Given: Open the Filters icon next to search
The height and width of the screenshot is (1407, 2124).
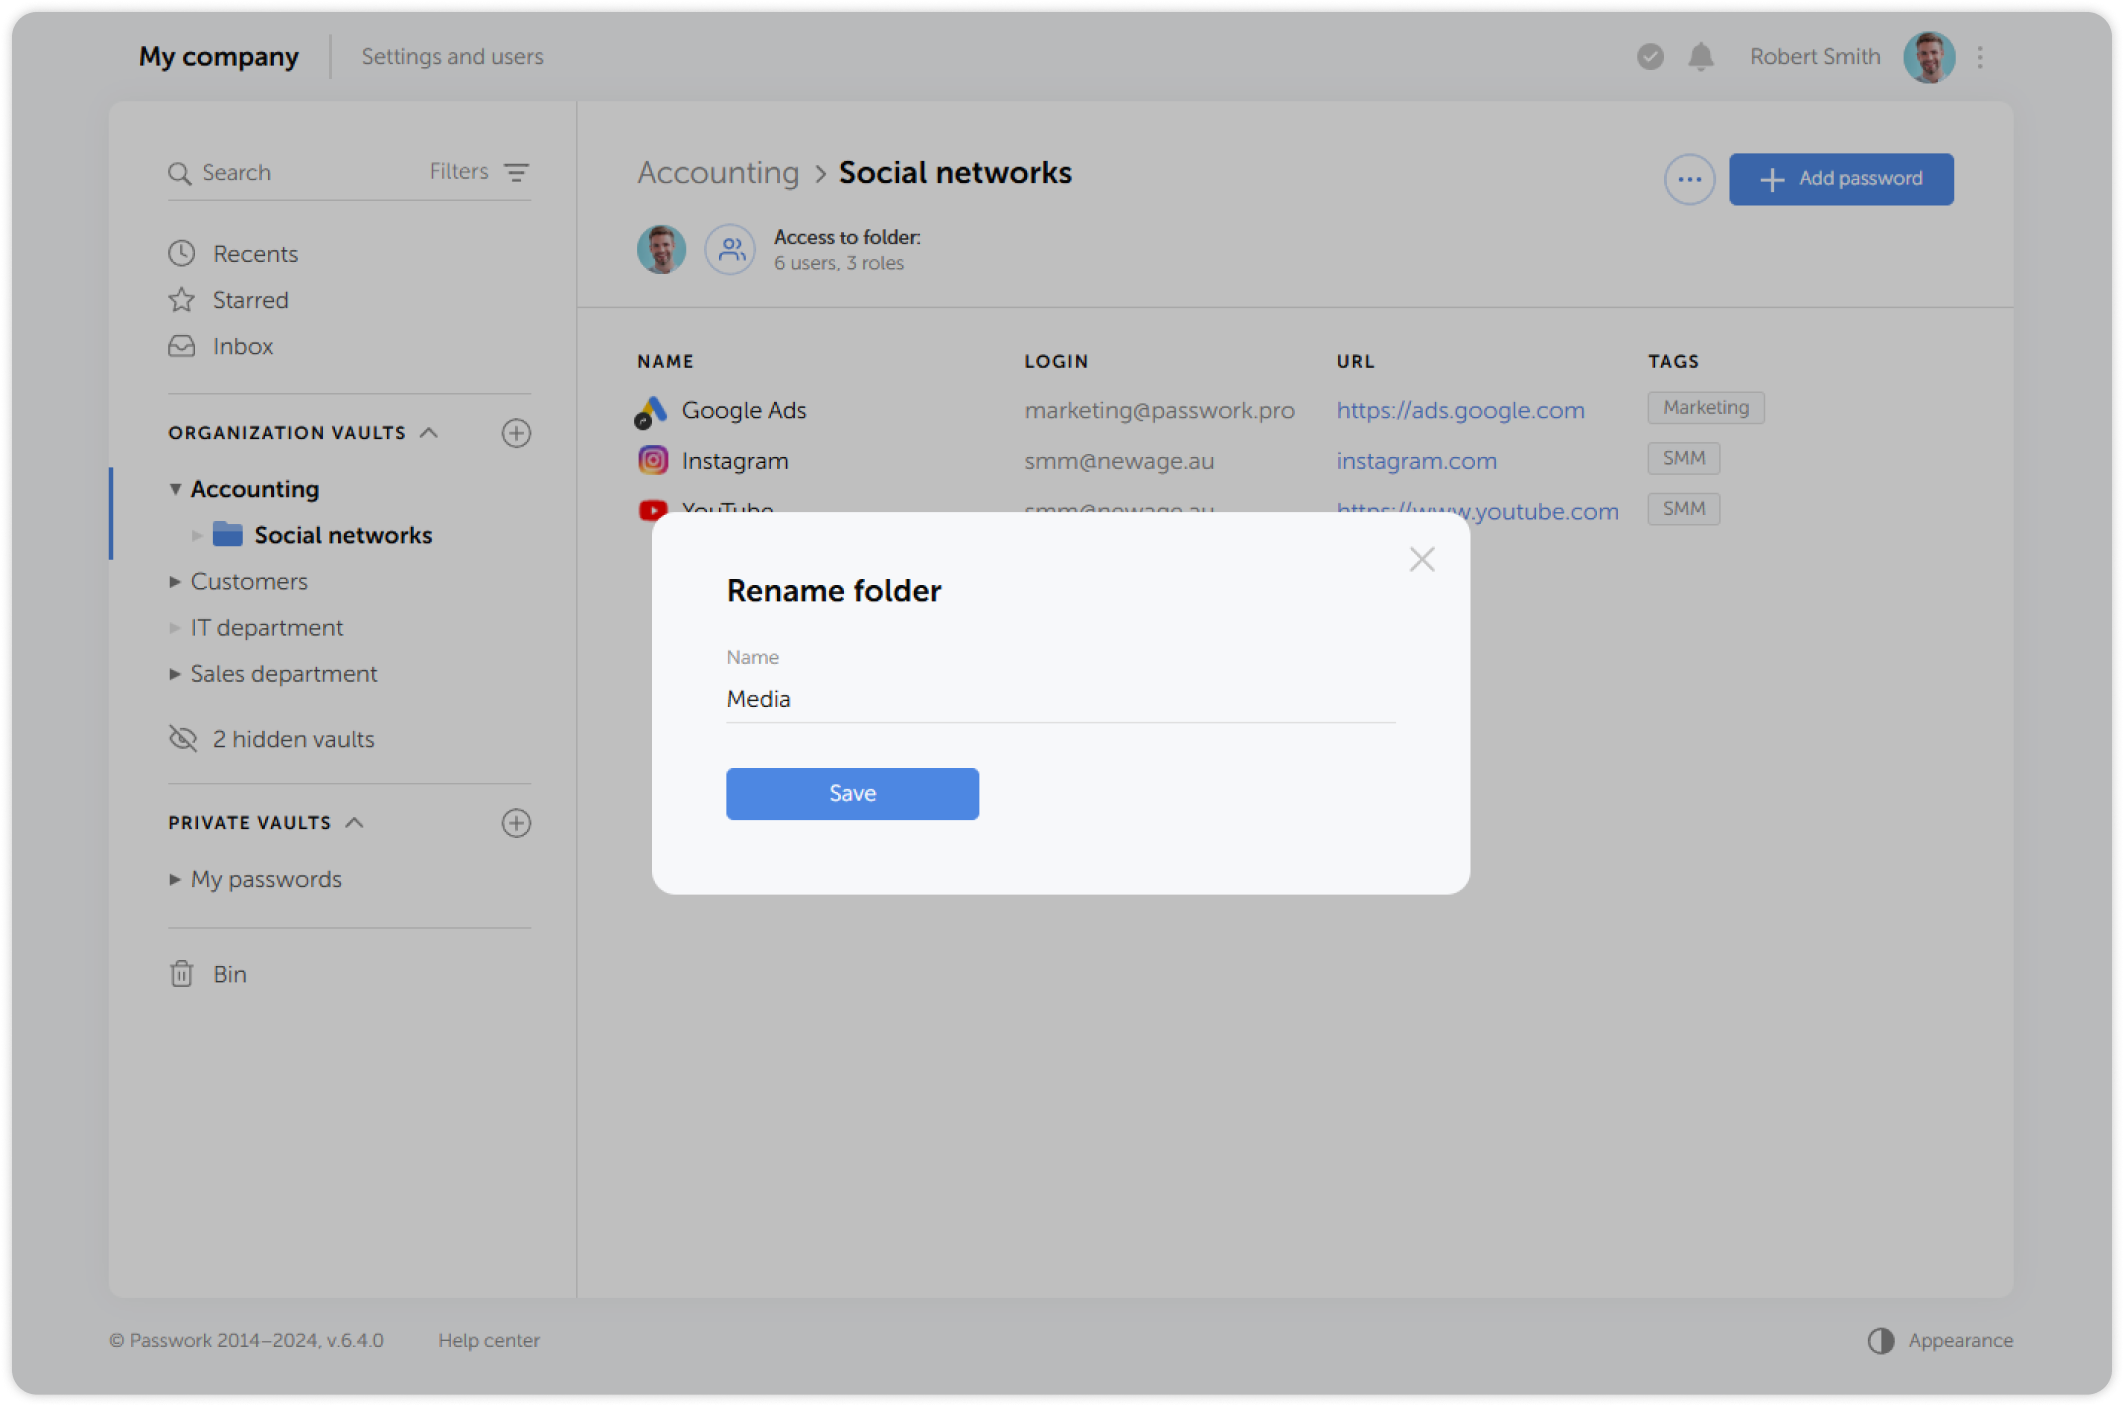Looking at the screenshot, I should [516, 172].
